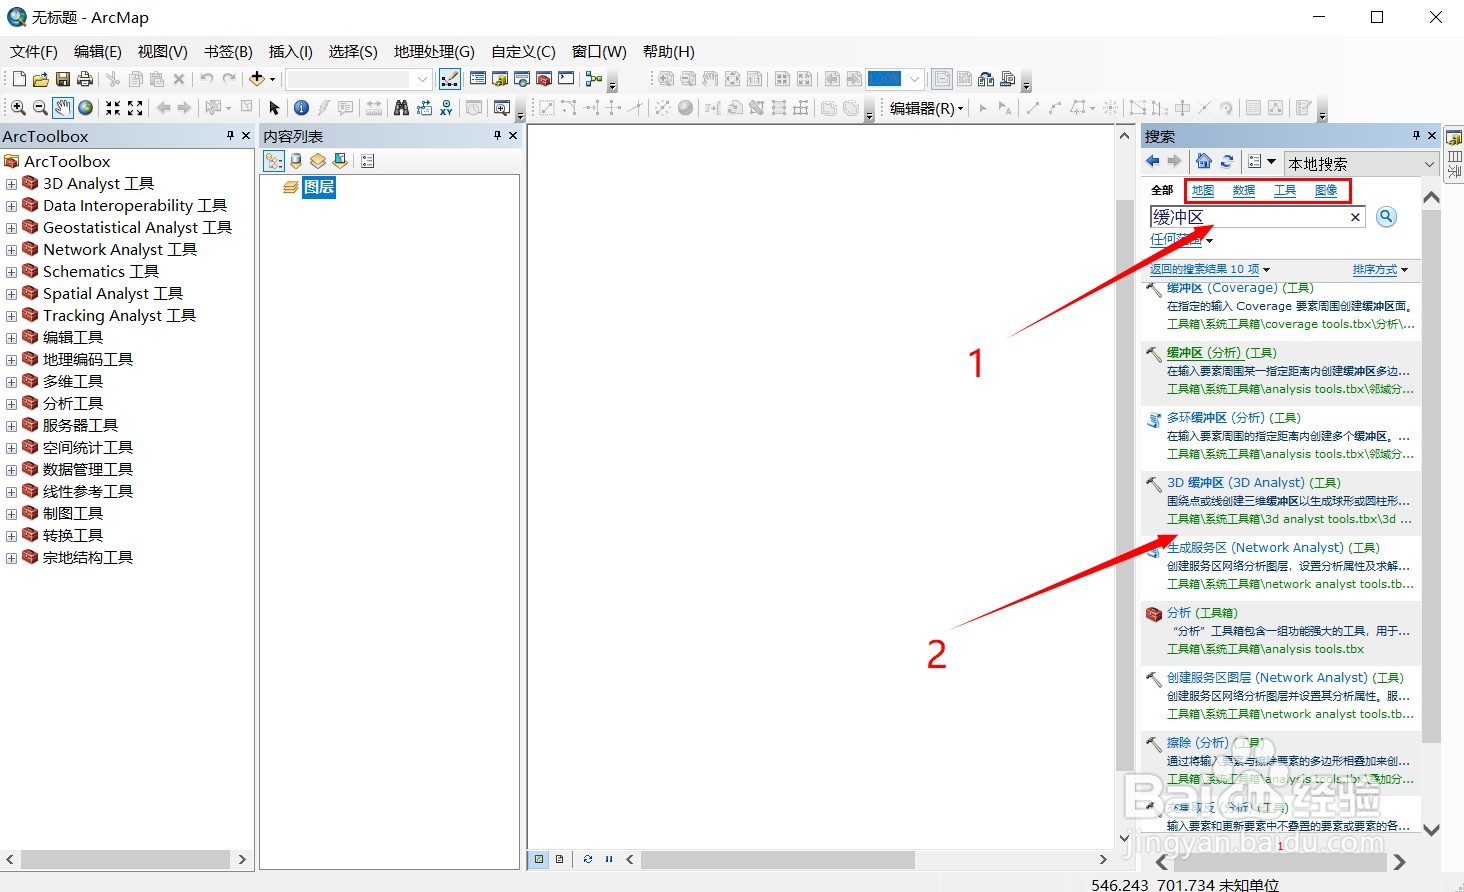This screenshot has width=1464, height=892.
Task: Create a new map document
Action: point(19,79)
